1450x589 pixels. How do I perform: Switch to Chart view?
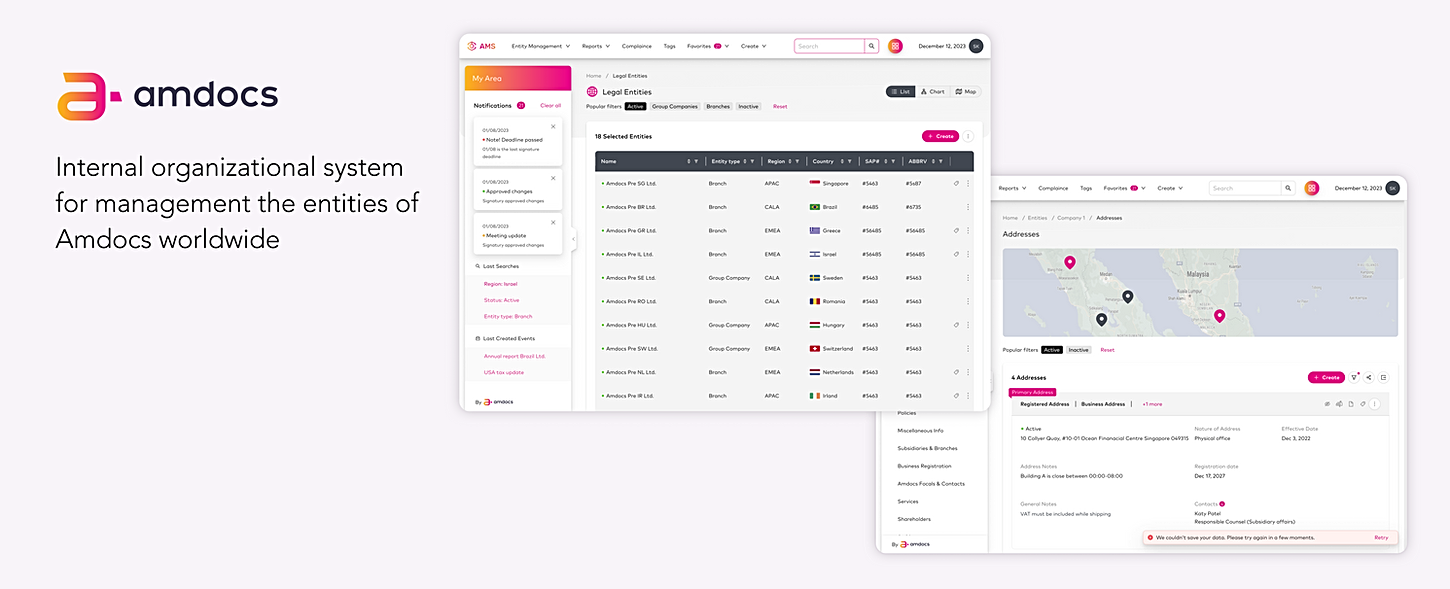pyautogui.click(x=932, y=92)
